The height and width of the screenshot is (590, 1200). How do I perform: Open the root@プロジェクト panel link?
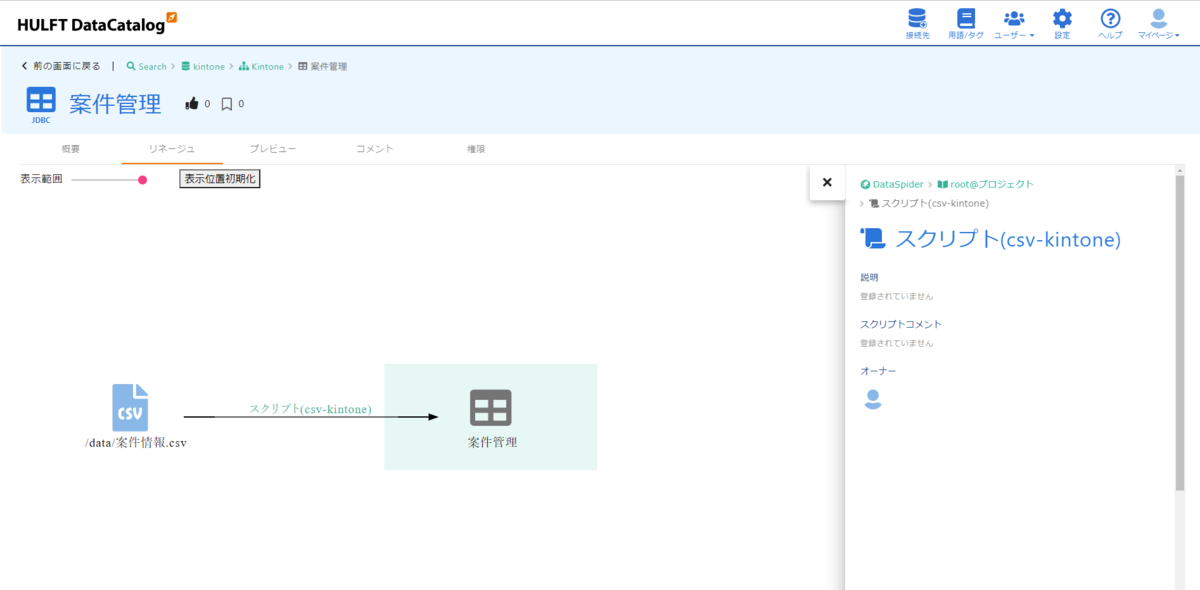point(986,184)
